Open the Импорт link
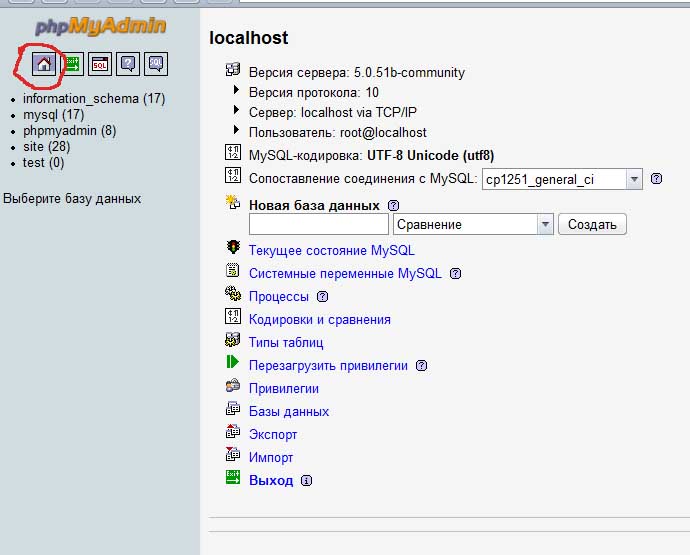Image resolution: width=690 pixels, height=555 pixels. coord(271,457)
